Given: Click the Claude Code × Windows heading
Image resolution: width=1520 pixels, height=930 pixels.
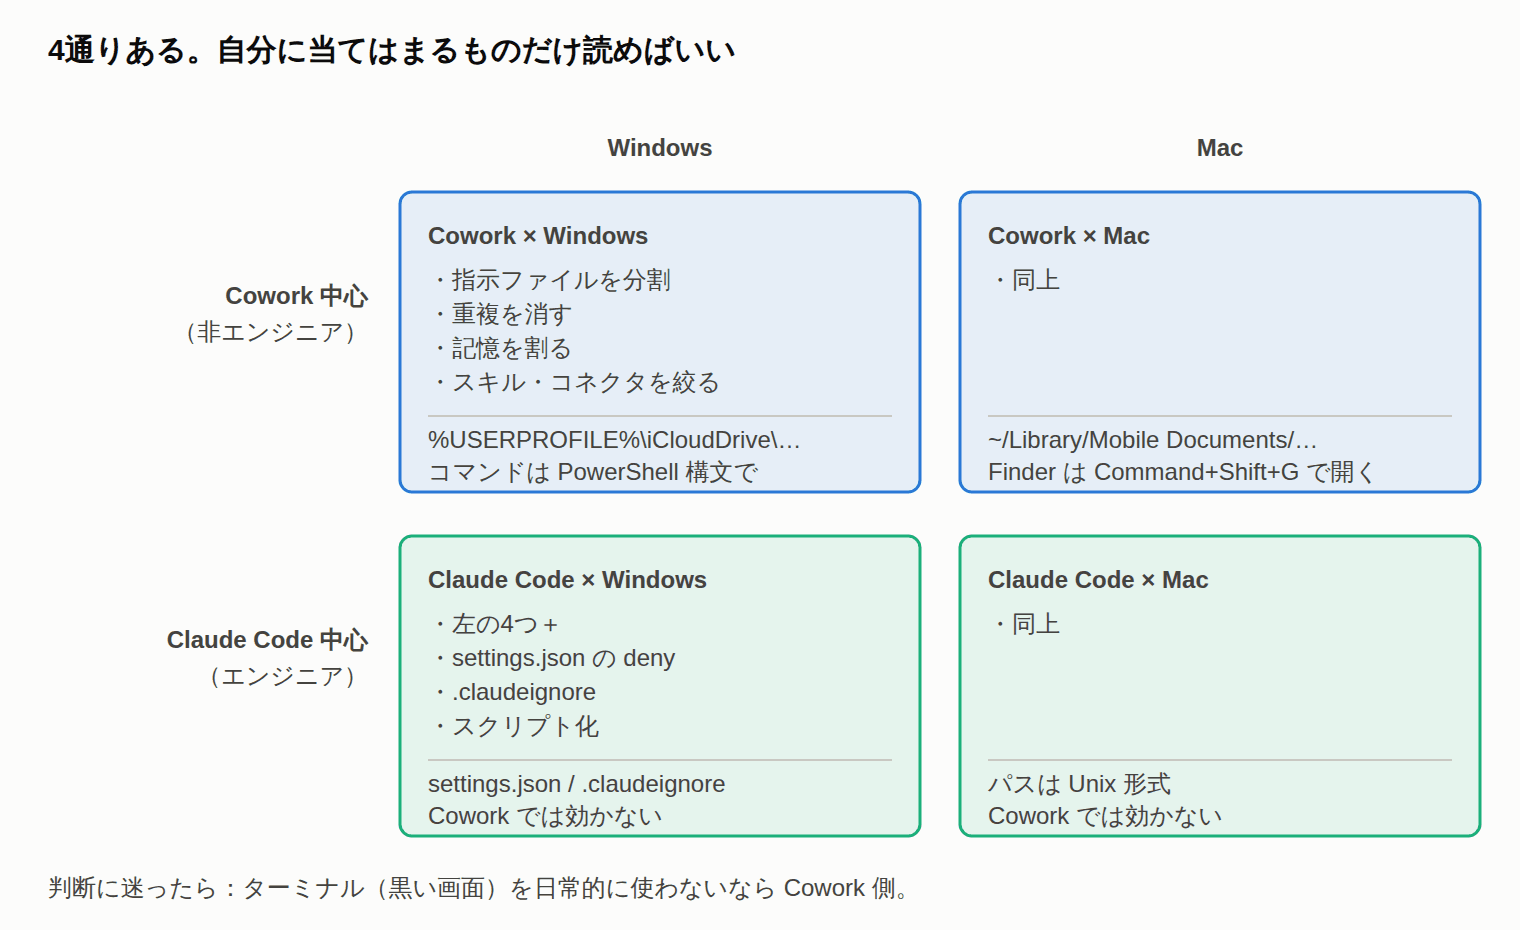Looking at the screenshot, I should pyautogui.click(x=567, y=580).
